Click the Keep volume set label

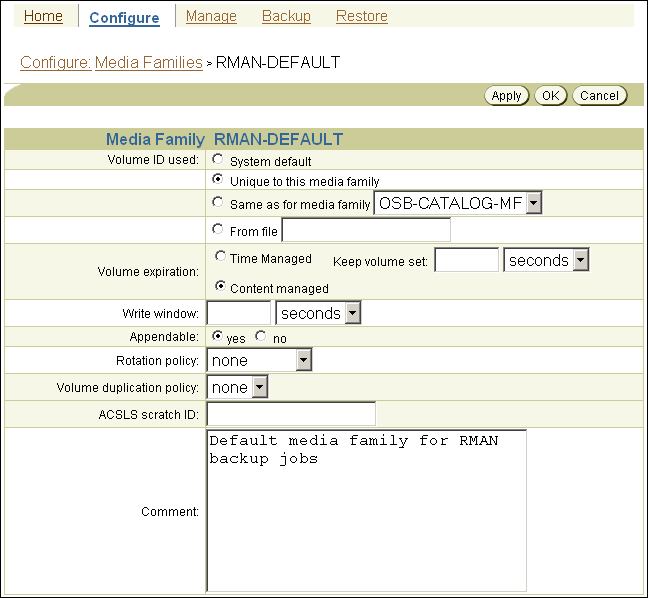381,261
